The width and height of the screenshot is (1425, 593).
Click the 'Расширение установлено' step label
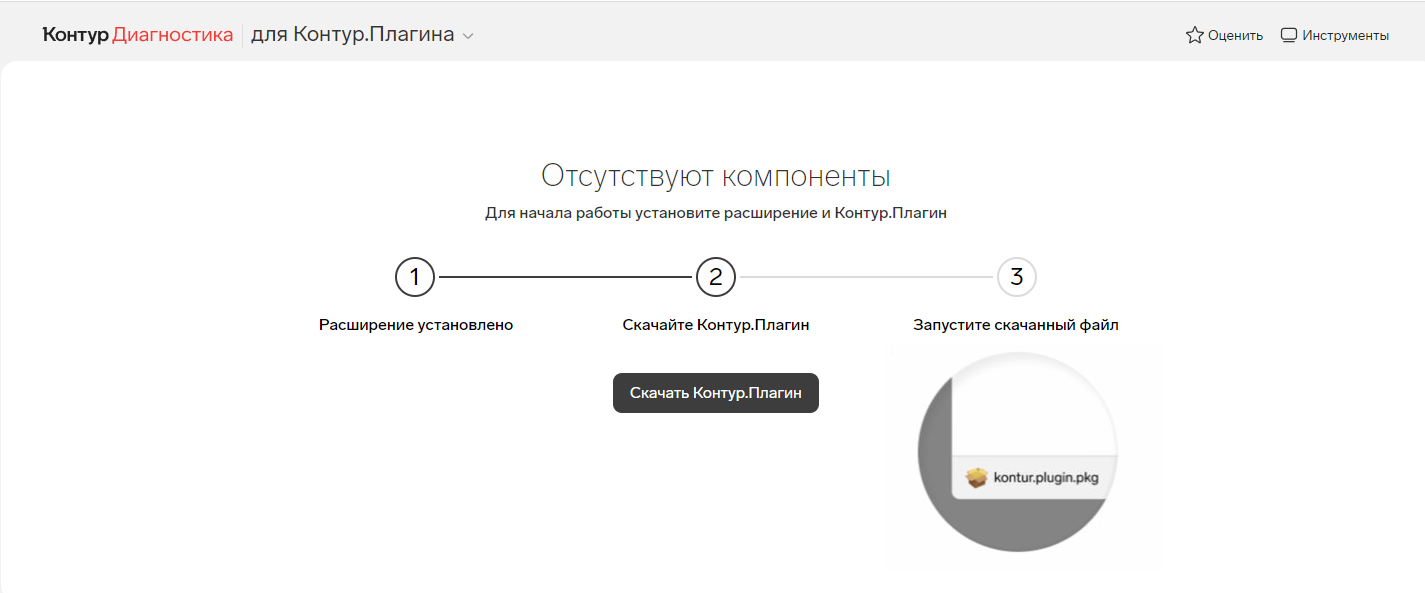(416, 325)
